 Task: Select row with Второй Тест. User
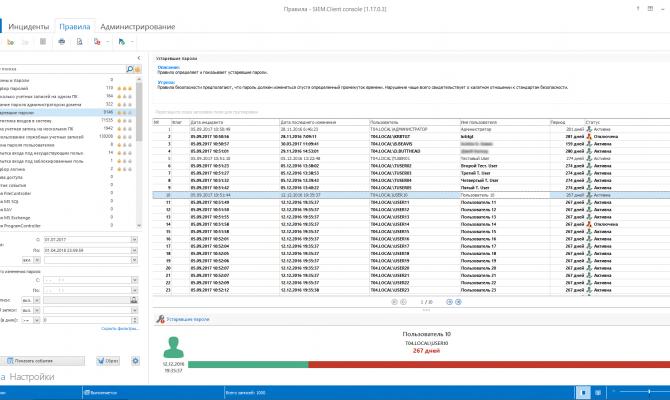coord(411,166)
